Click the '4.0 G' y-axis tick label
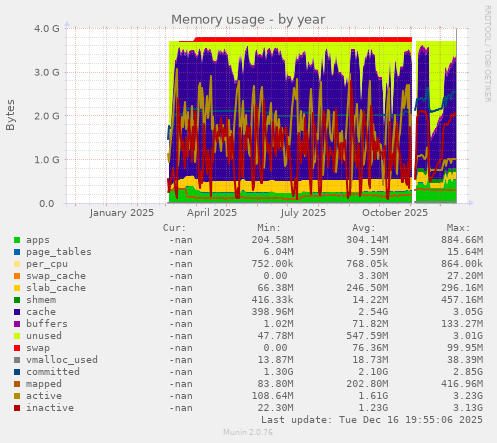Image resolution: width=497 pixels, height=443 pixels. [47, 28]
